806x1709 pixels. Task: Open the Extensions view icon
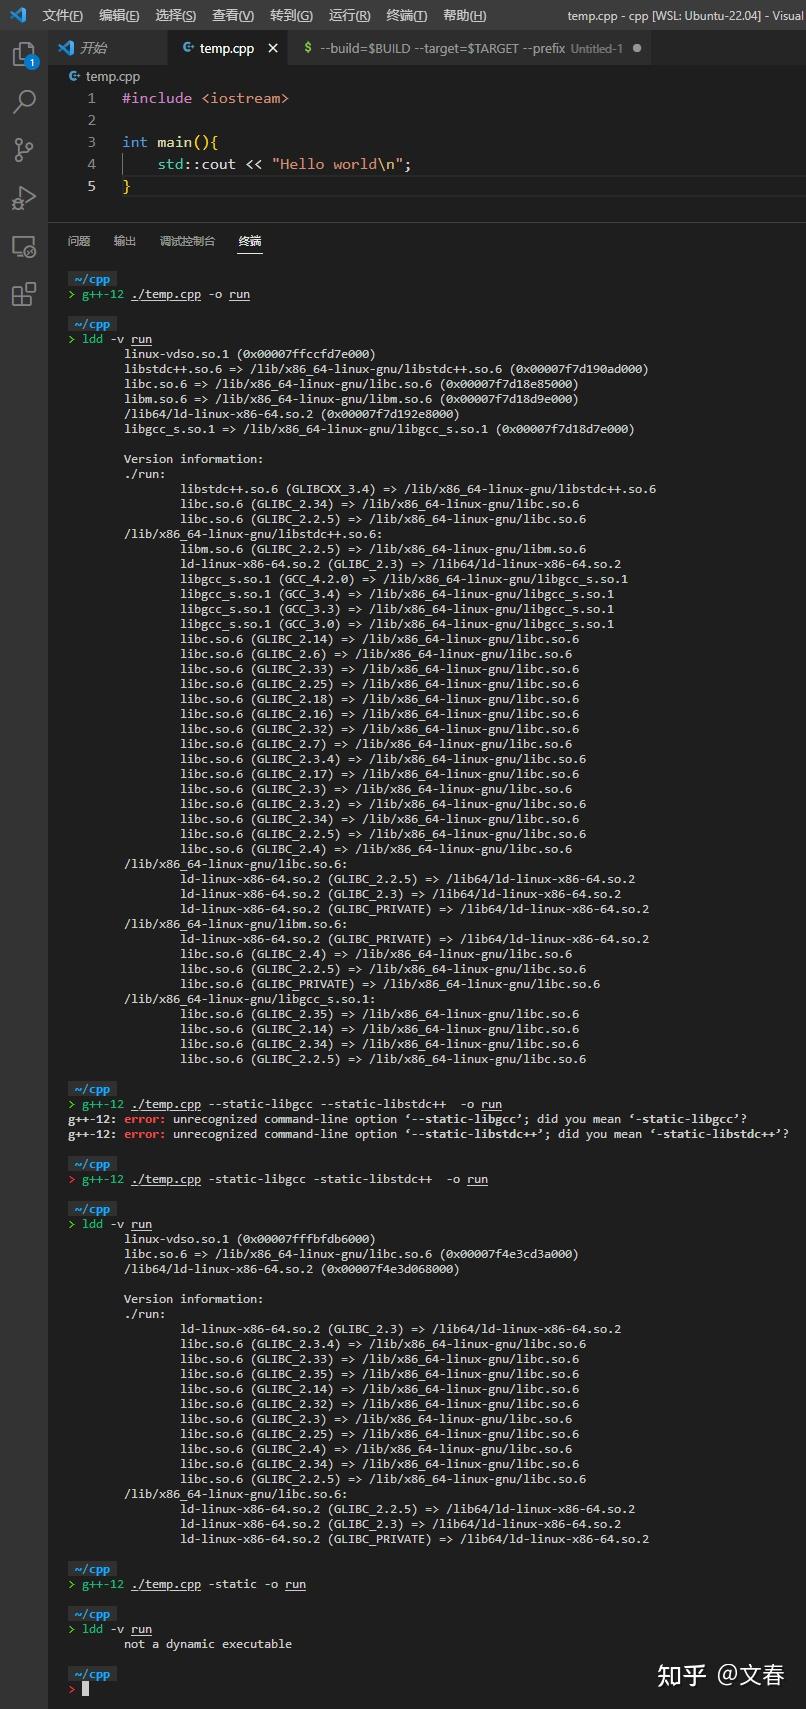coord(23,295)
